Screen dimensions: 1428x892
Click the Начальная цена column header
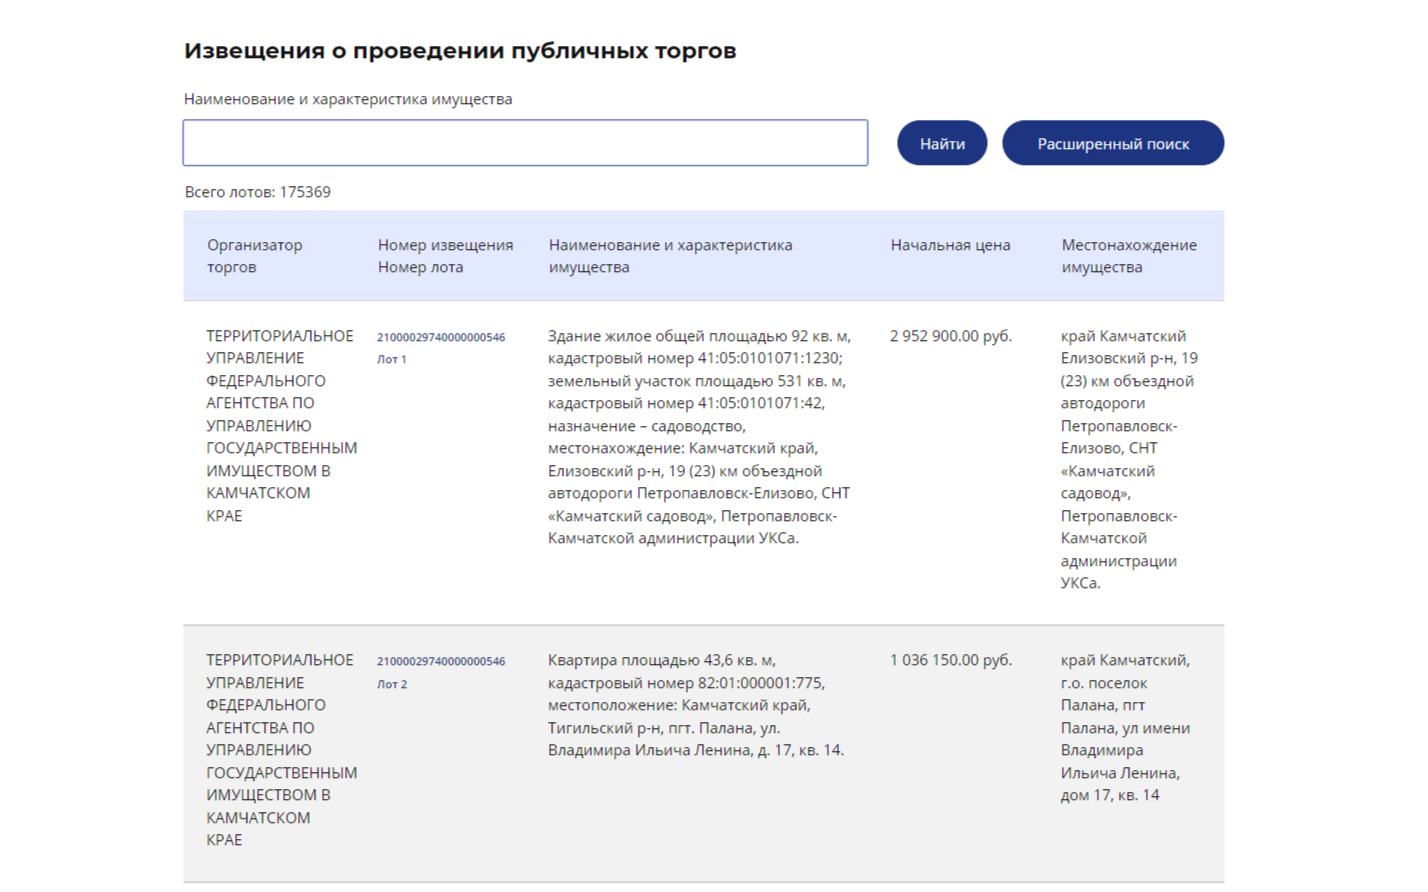click(x=950, y=245)
